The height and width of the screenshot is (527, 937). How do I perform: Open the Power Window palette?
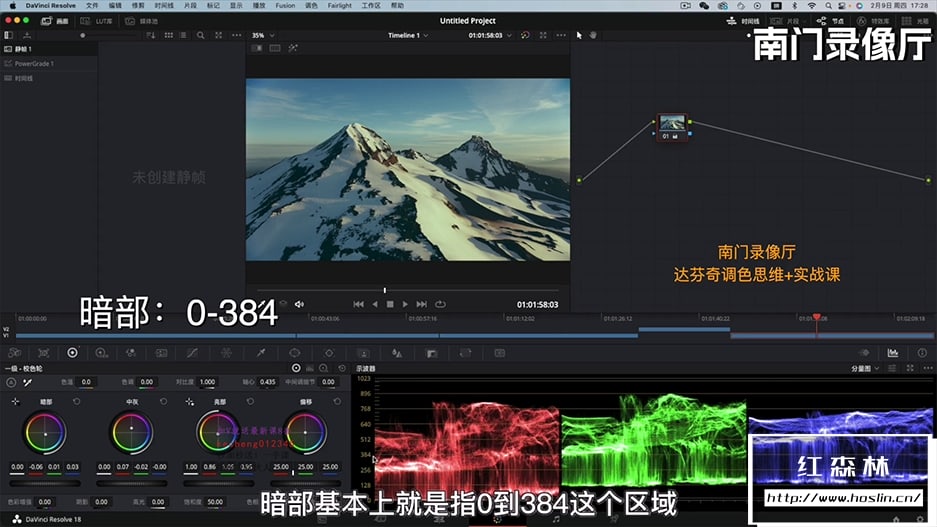pyautogui.click(x=295, y=353)
